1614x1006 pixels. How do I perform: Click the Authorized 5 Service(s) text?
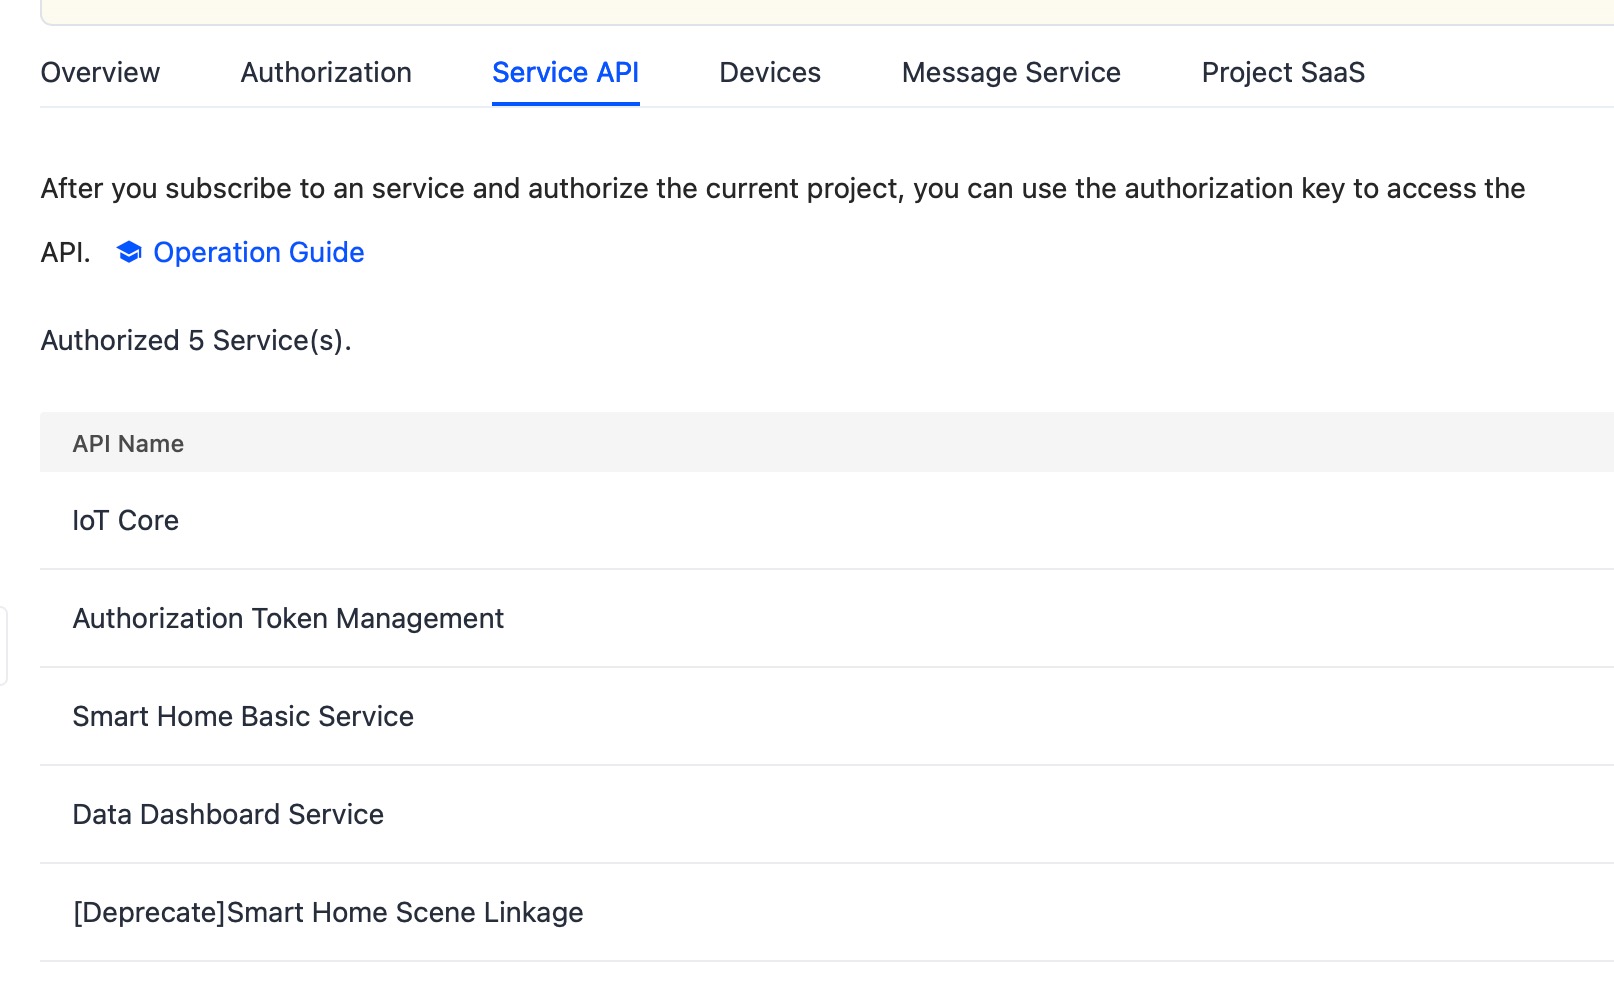[x=196, y=341]
